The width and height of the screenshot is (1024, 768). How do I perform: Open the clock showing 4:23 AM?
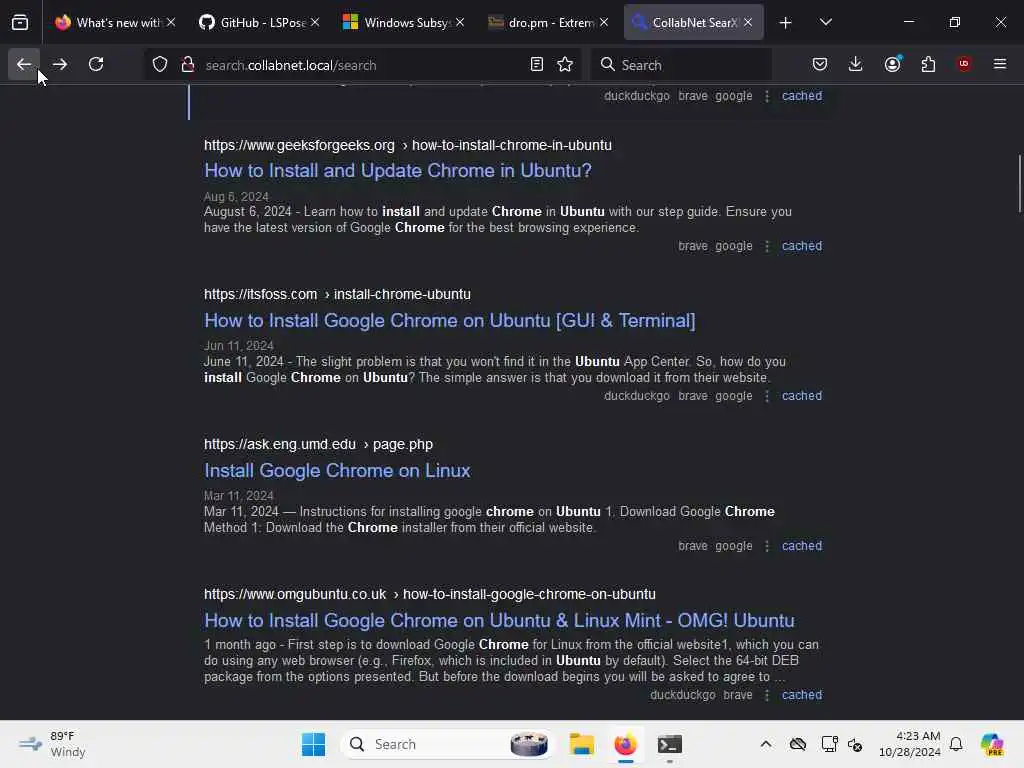click(910, 744)
